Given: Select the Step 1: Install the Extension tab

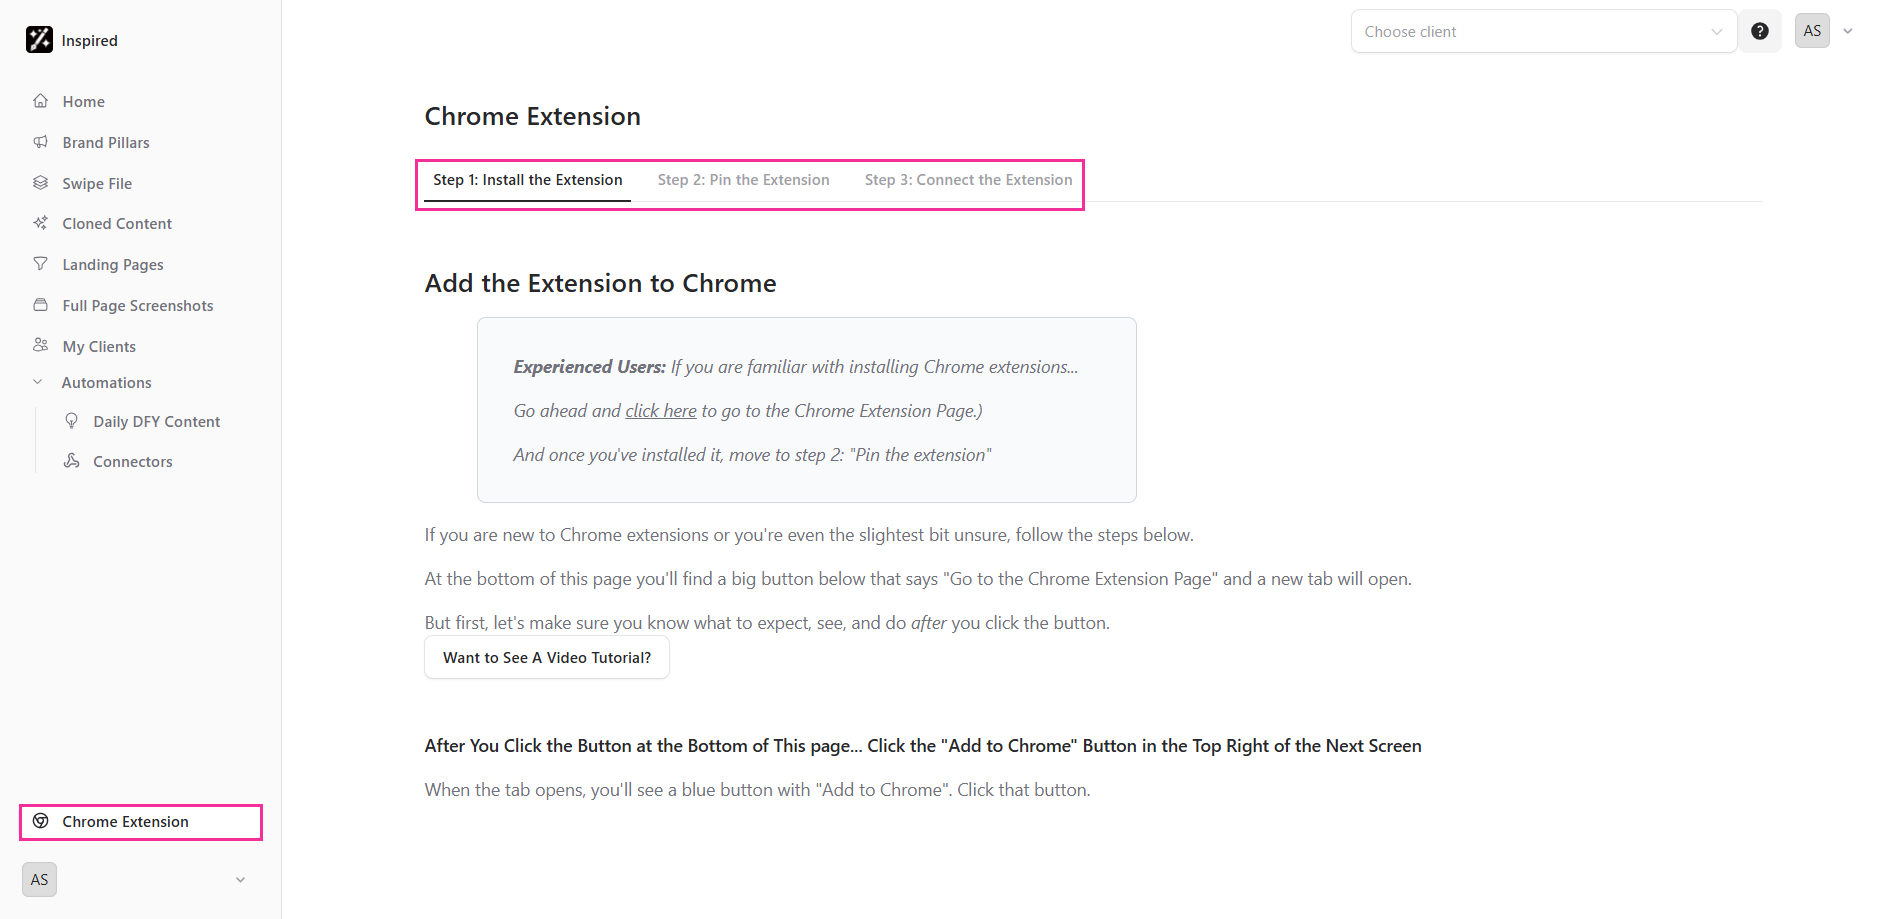Looking at the screenshot, I should (x=528, y=180).
